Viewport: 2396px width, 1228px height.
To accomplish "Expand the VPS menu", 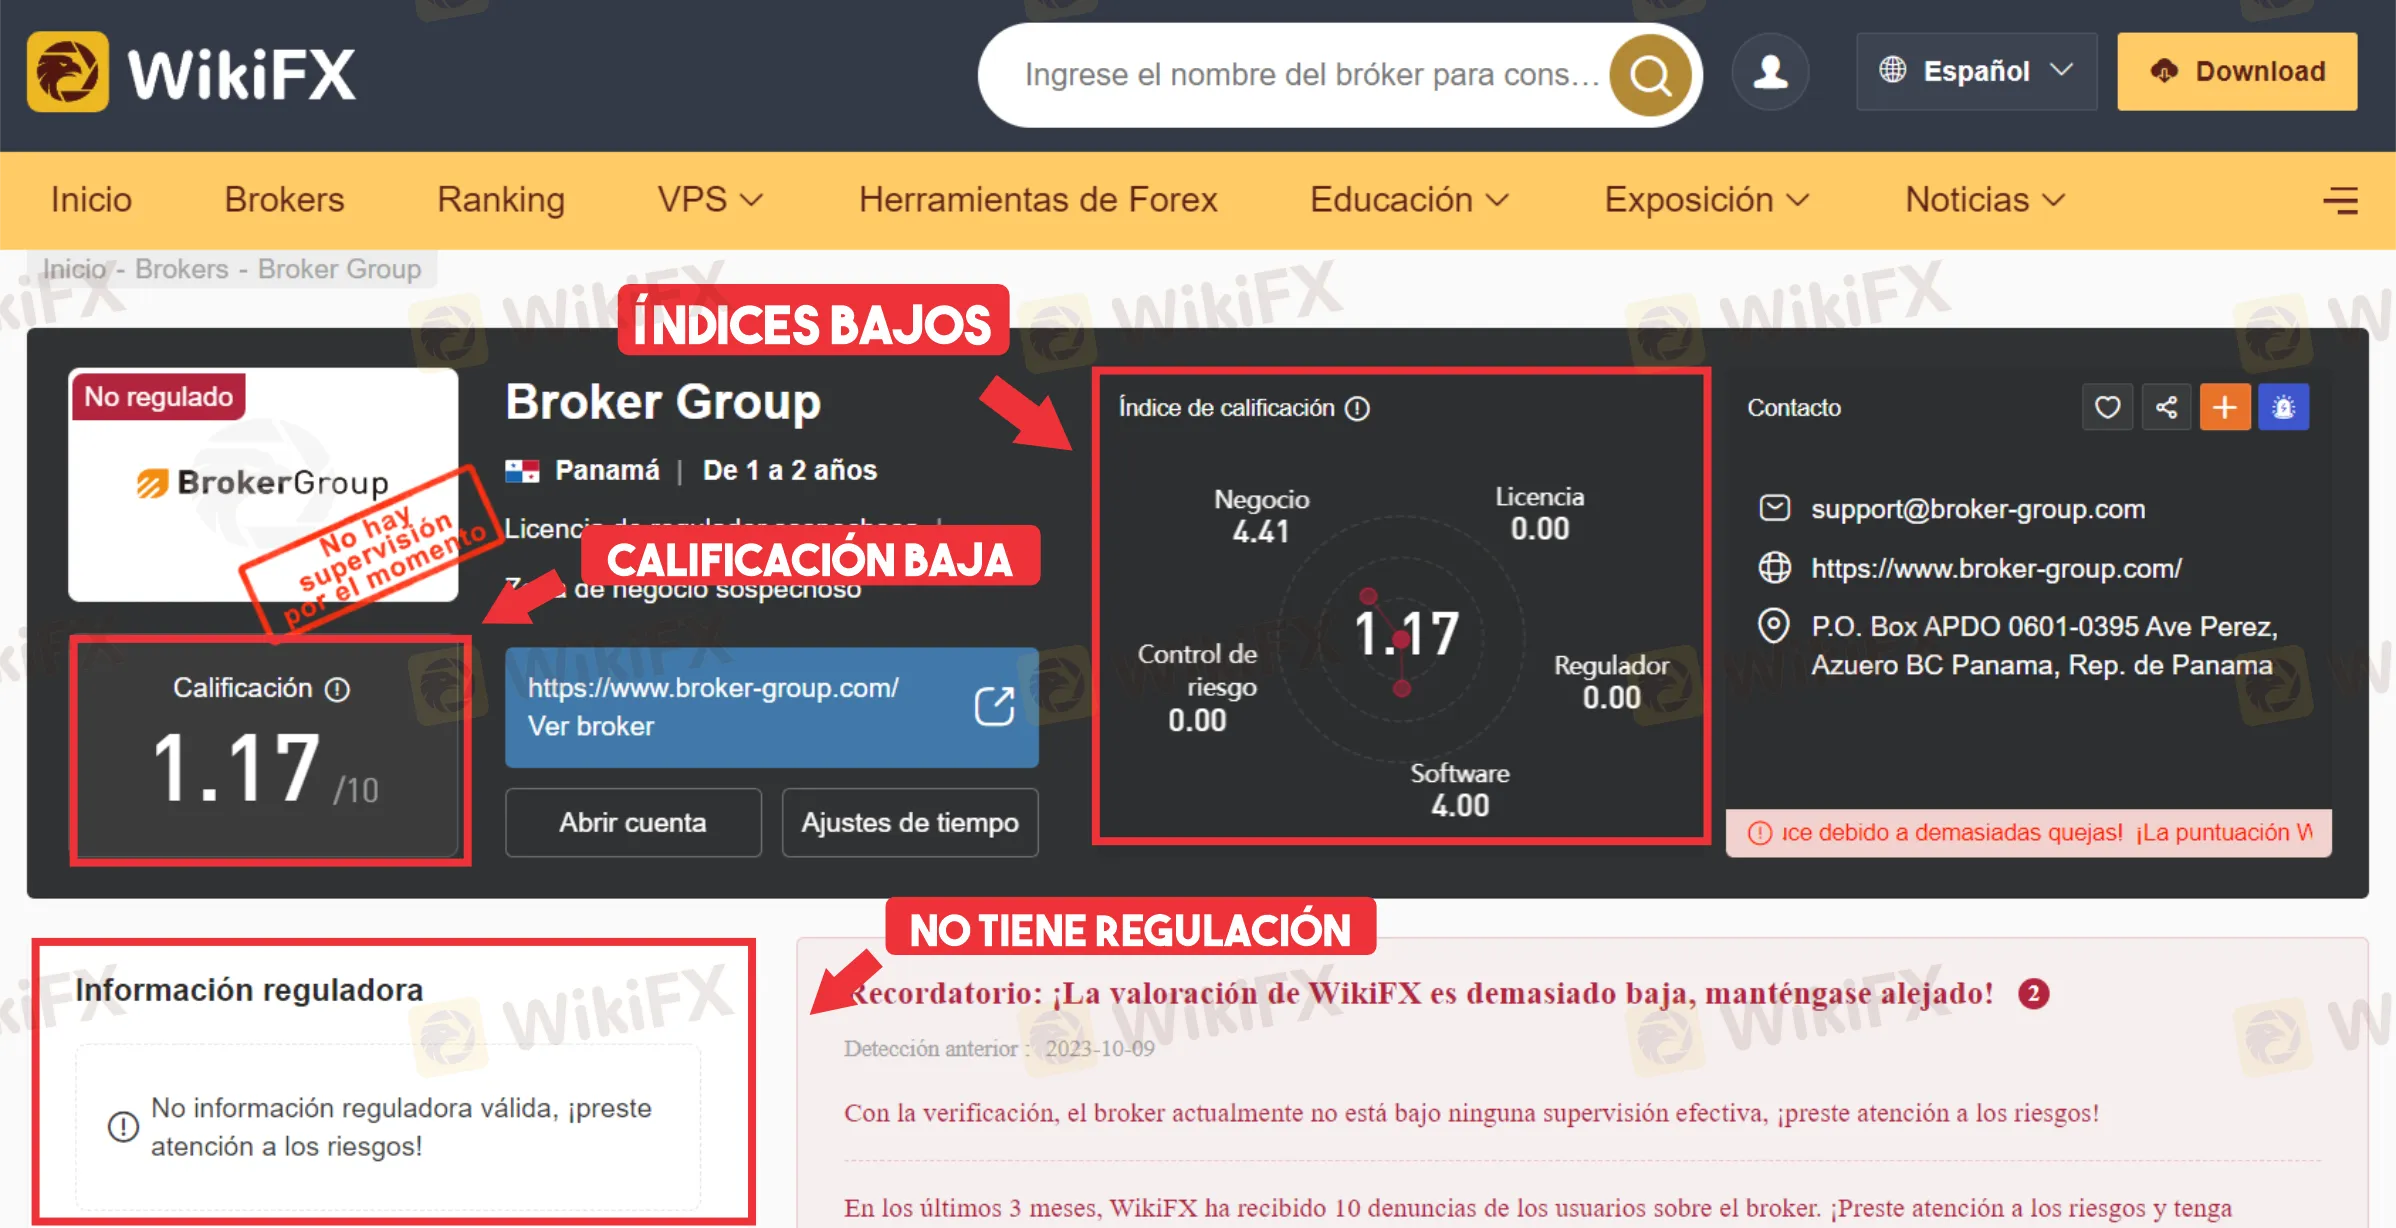I will coord(709,200).
